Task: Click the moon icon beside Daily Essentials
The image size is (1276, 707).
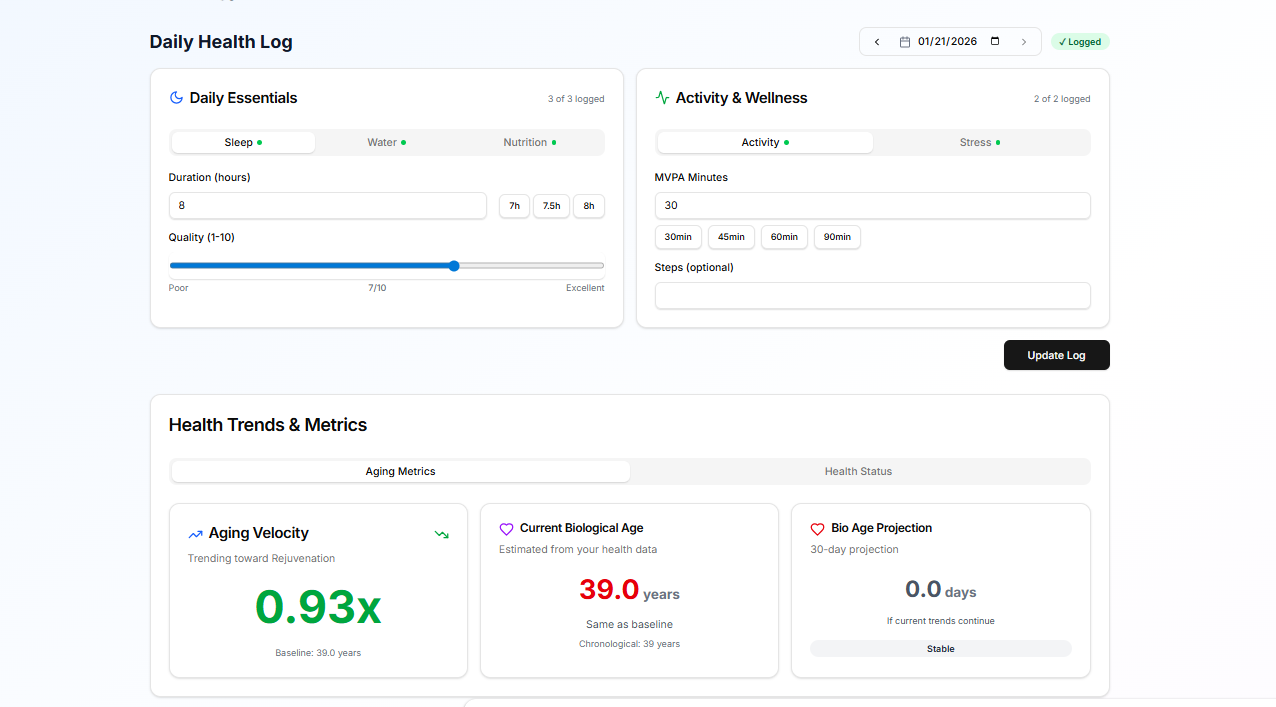Action: [176, 98]
